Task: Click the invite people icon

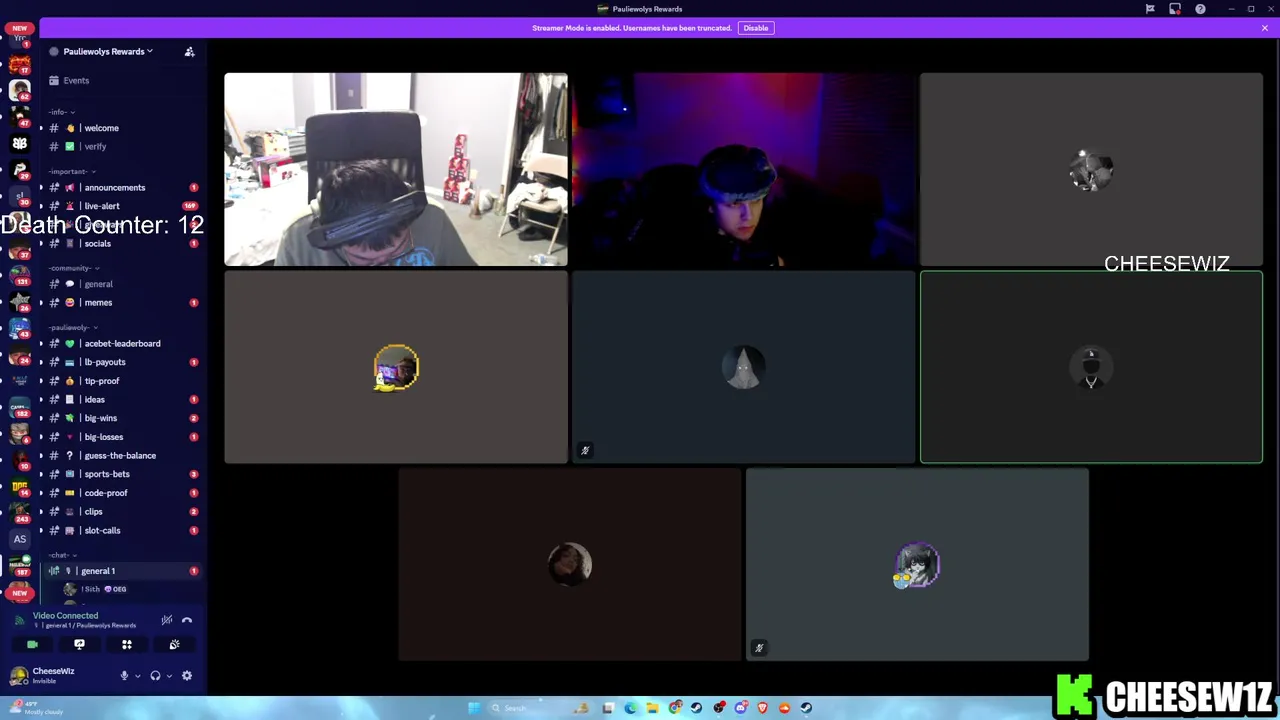Action: pos(189,51)
